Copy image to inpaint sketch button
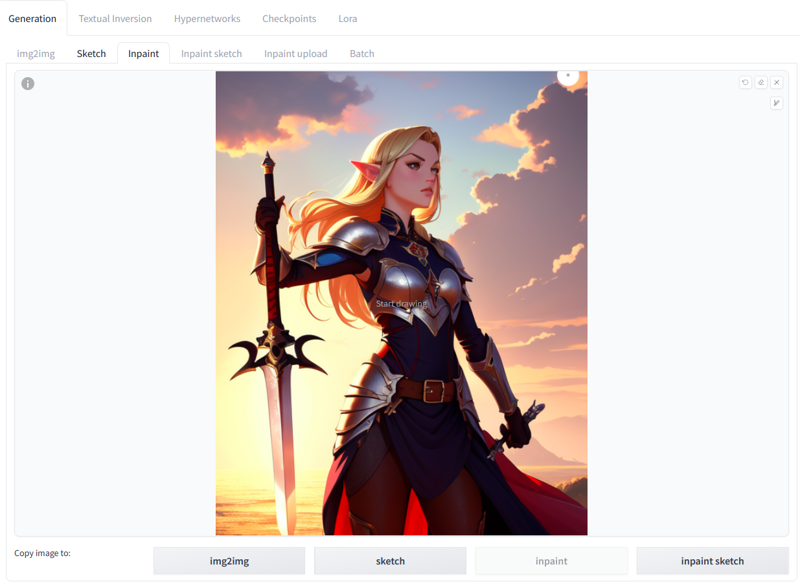The image size is (800, 582). 712,561
